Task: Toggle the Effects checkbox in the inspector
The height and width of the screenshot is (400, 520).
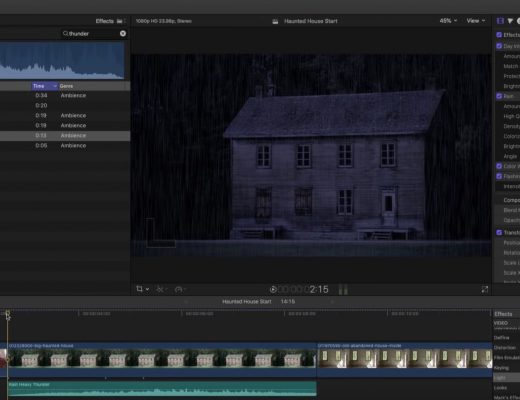Action: coord(499,35)
